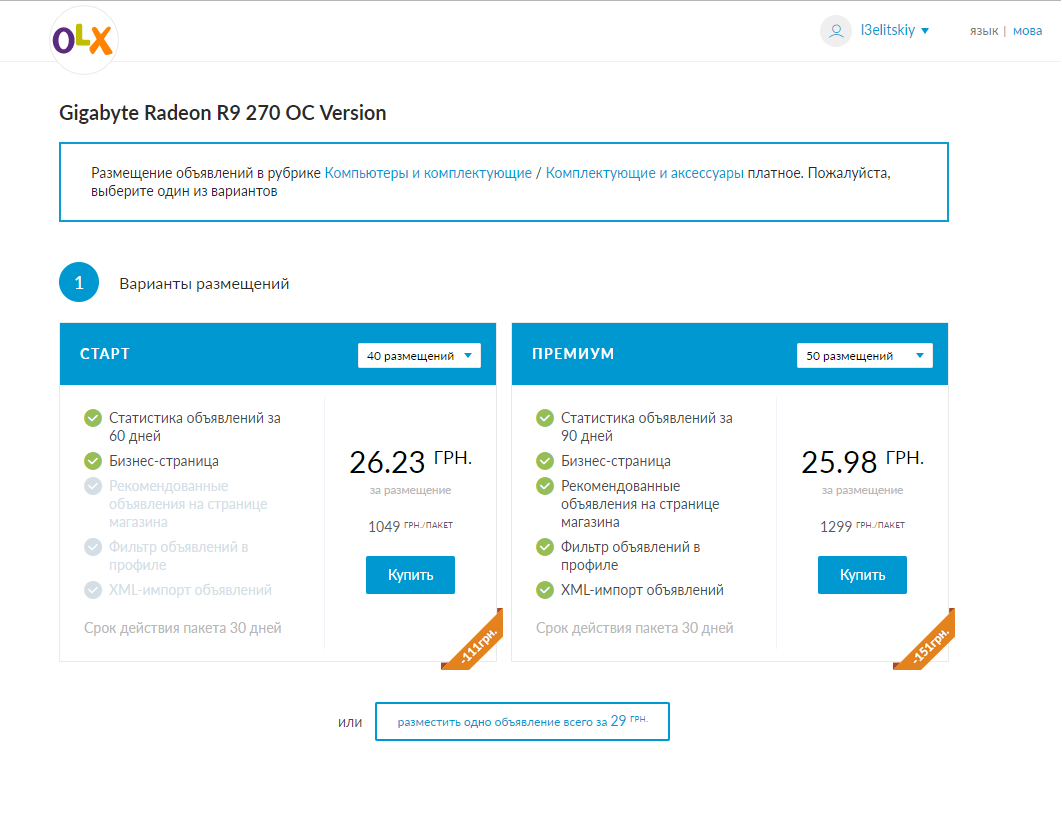
Task: Click the user avatar icon
Action: tap(836, 31)
